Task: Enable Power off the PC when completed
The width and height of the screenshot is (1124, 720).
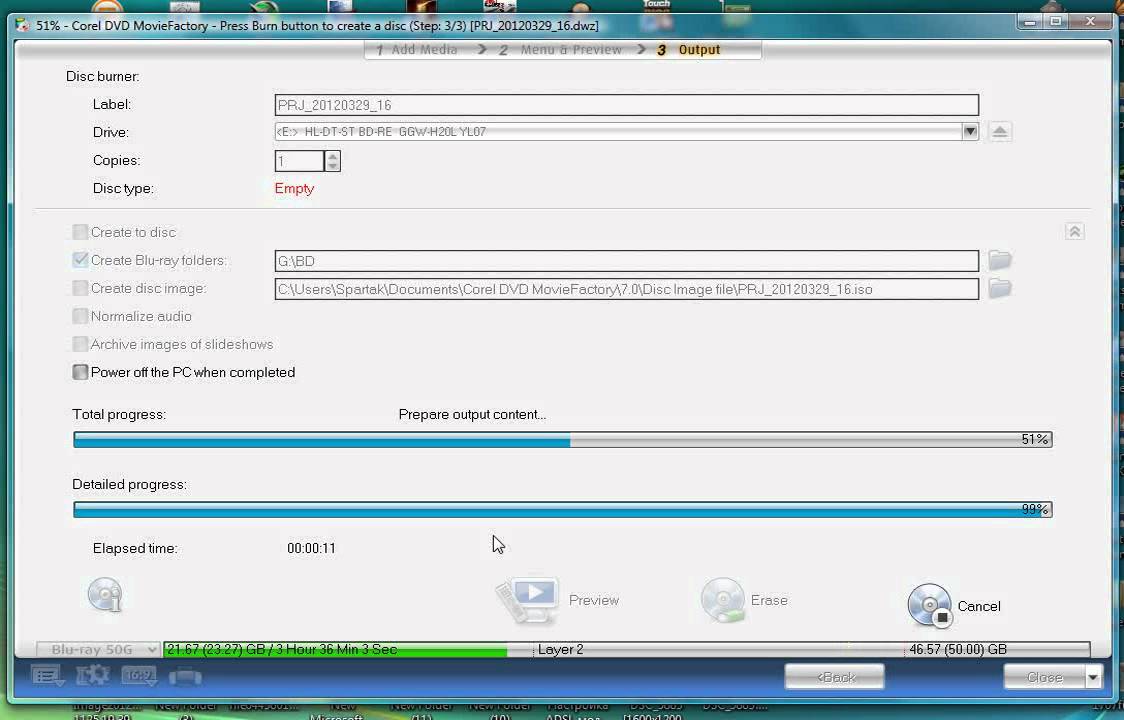Action: coord(80,371)
